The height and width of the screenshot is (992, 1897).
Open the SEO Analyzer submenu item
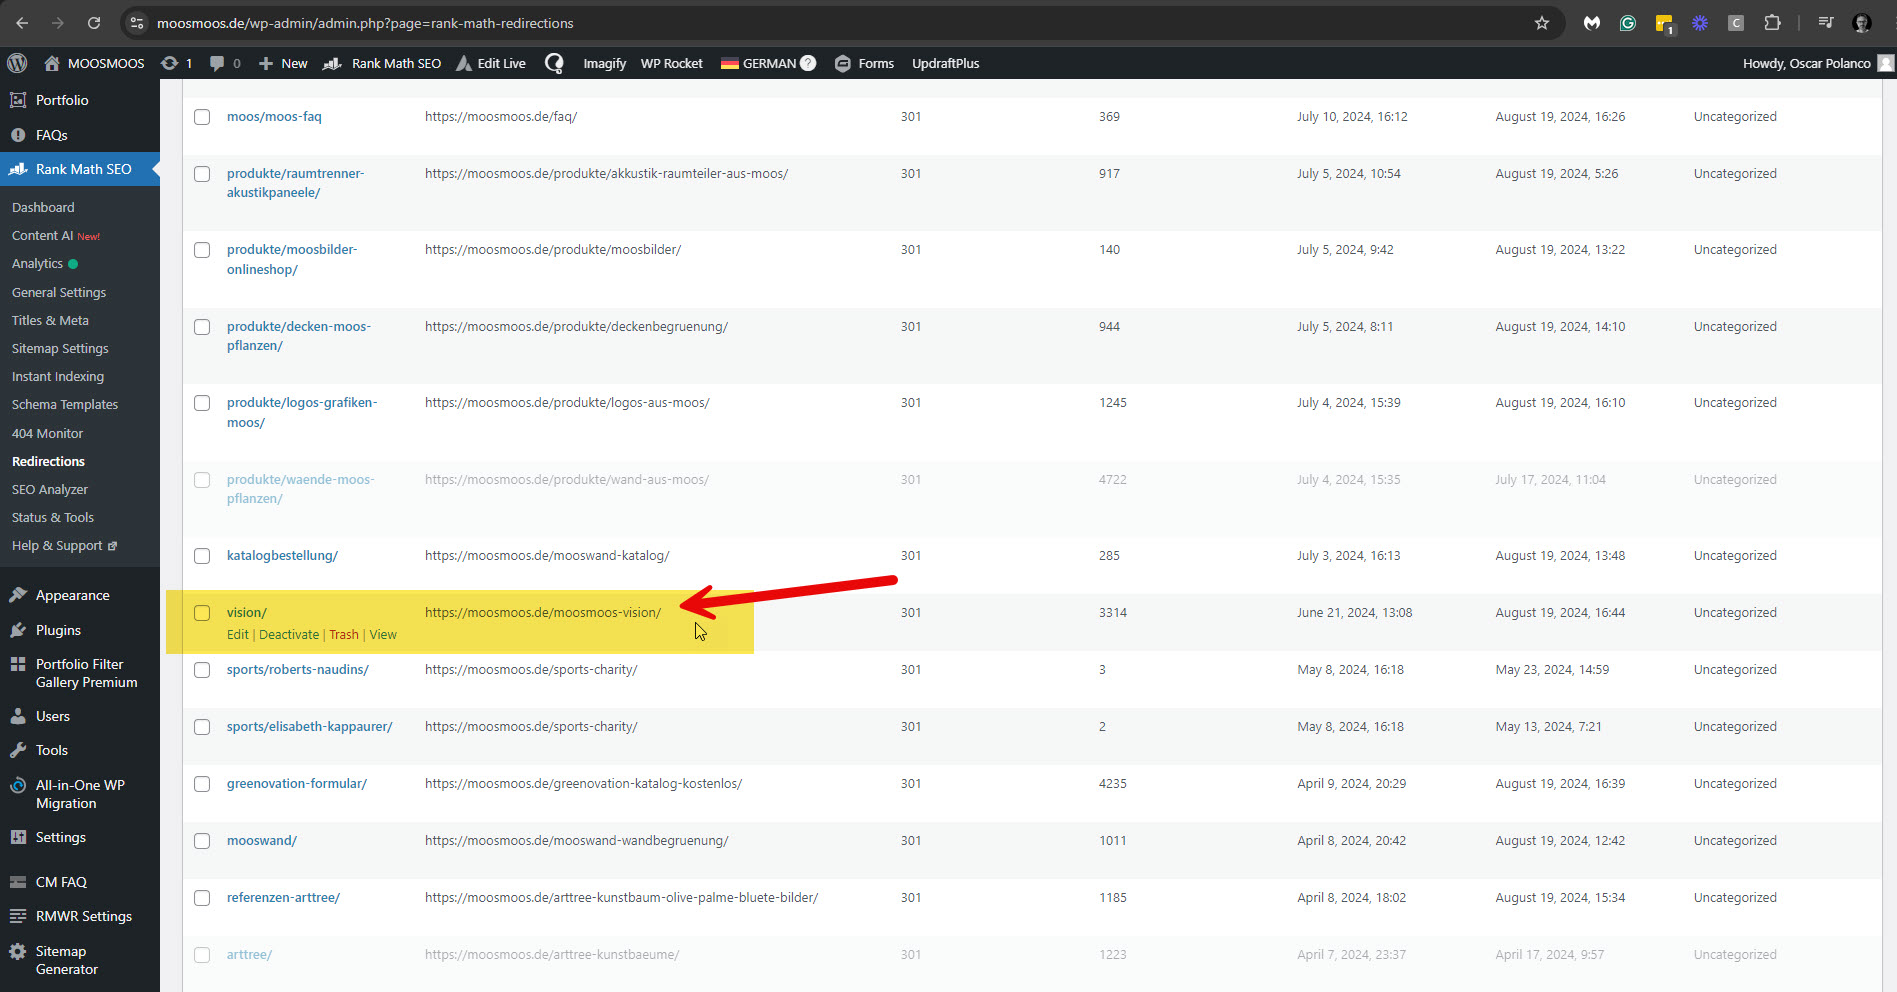(x=50, y=489)
